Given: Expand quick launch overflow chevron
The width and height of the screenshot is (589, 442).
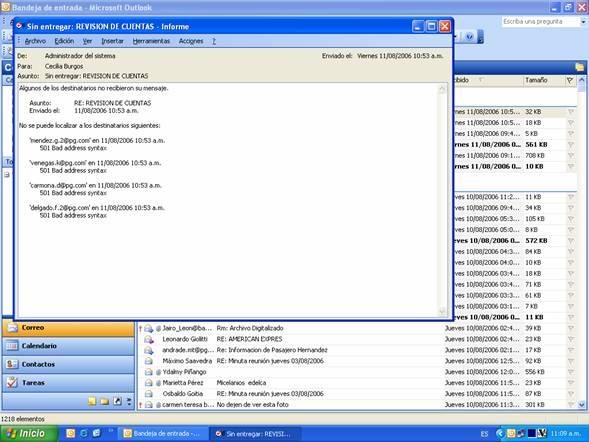Looking at the screenshot, I should [111, 431].
